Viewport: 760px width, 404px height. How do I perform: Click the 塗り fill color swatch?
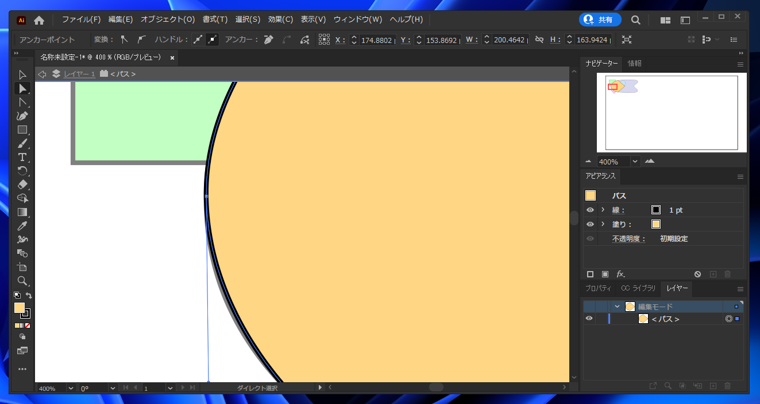pos(656,224)
